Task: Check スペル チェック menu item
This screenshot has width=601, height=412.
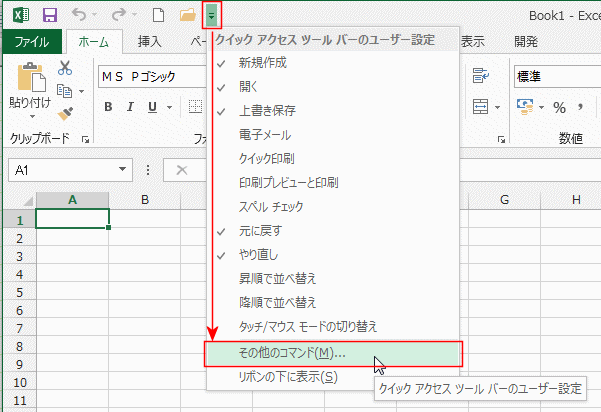Action: coord(333,207)
